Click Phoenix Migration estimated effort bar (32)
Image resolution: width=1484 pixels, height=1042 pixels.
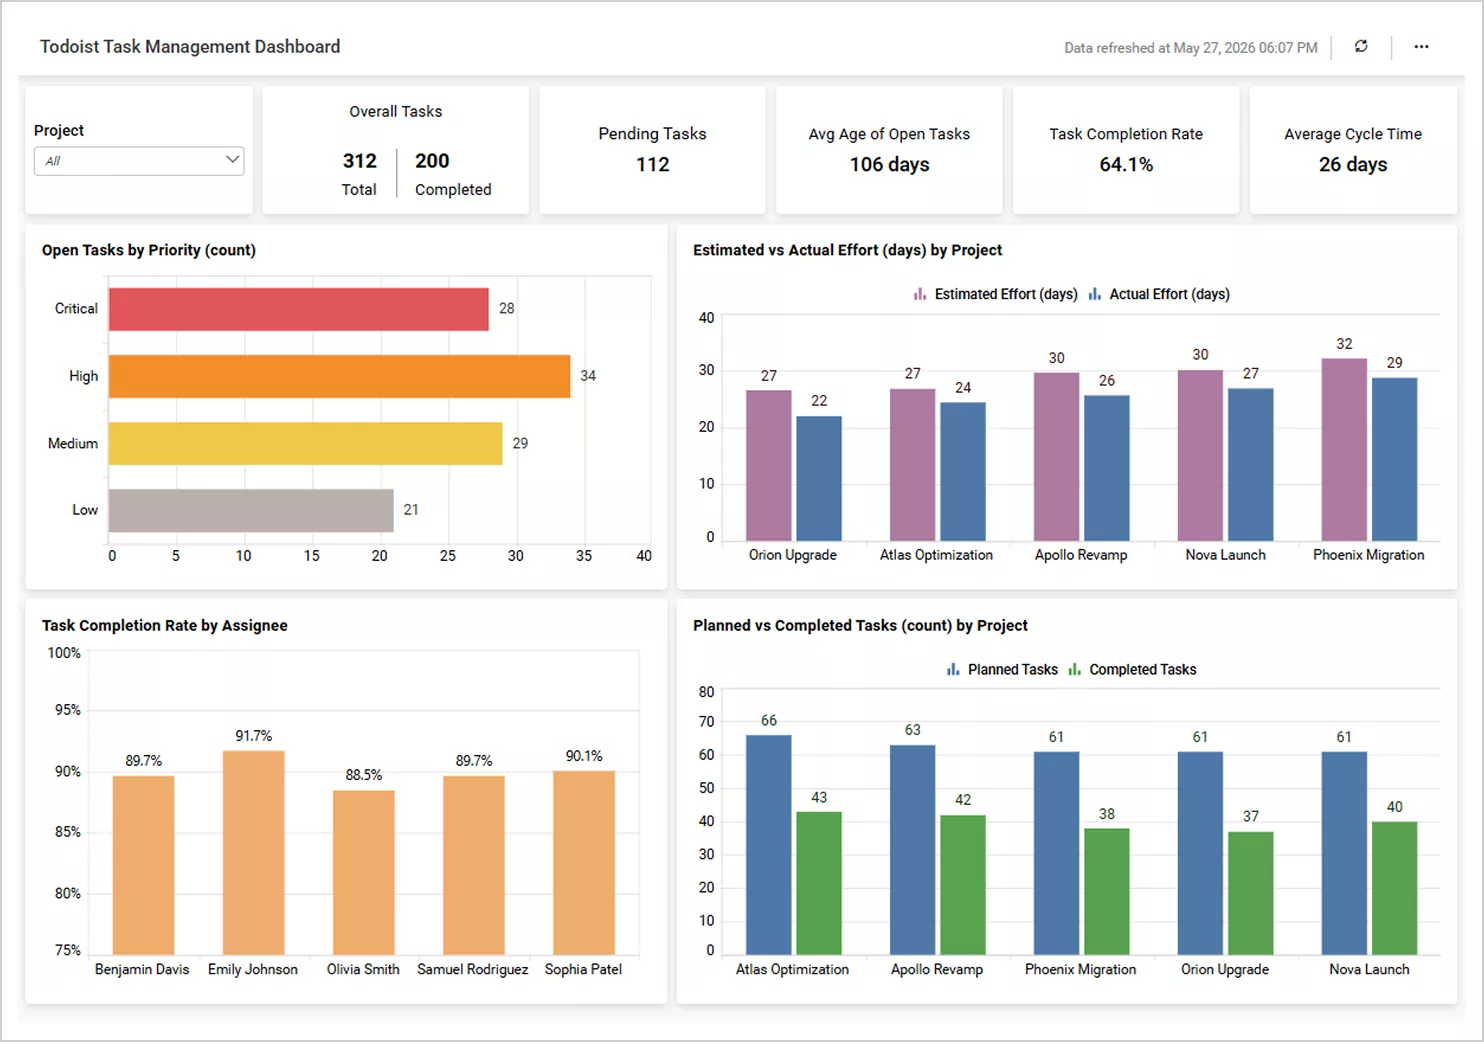(1344, 450)
